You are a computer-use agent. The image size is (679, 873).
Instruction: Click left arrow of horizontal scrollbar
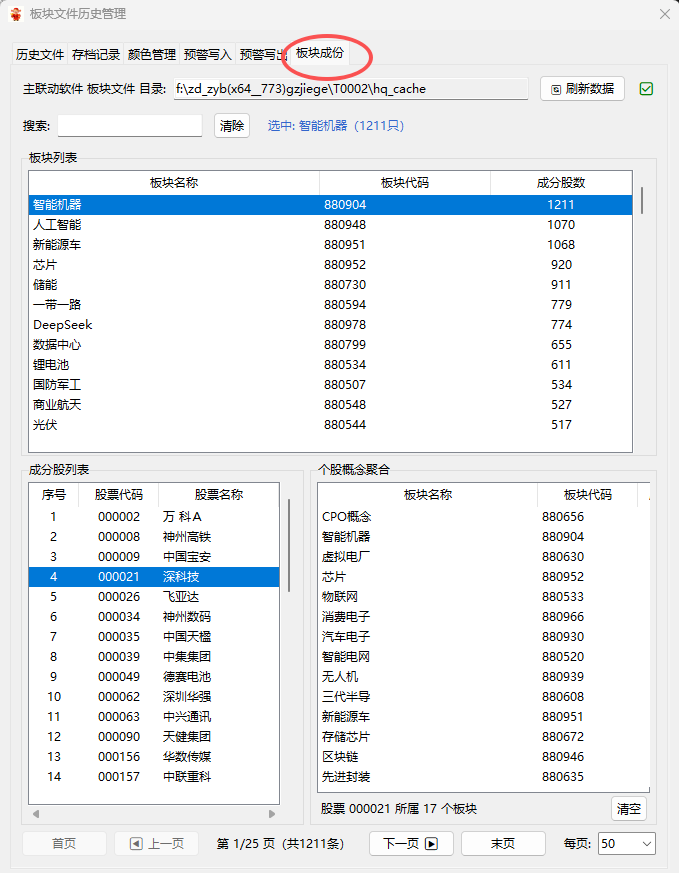36,814
